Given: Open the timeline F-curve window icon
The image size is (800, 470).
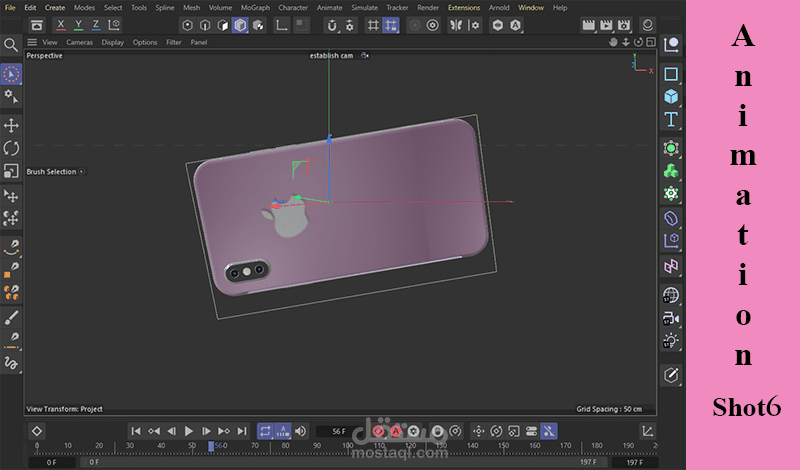Looking at the screenshot, I should tap(648, 431).
